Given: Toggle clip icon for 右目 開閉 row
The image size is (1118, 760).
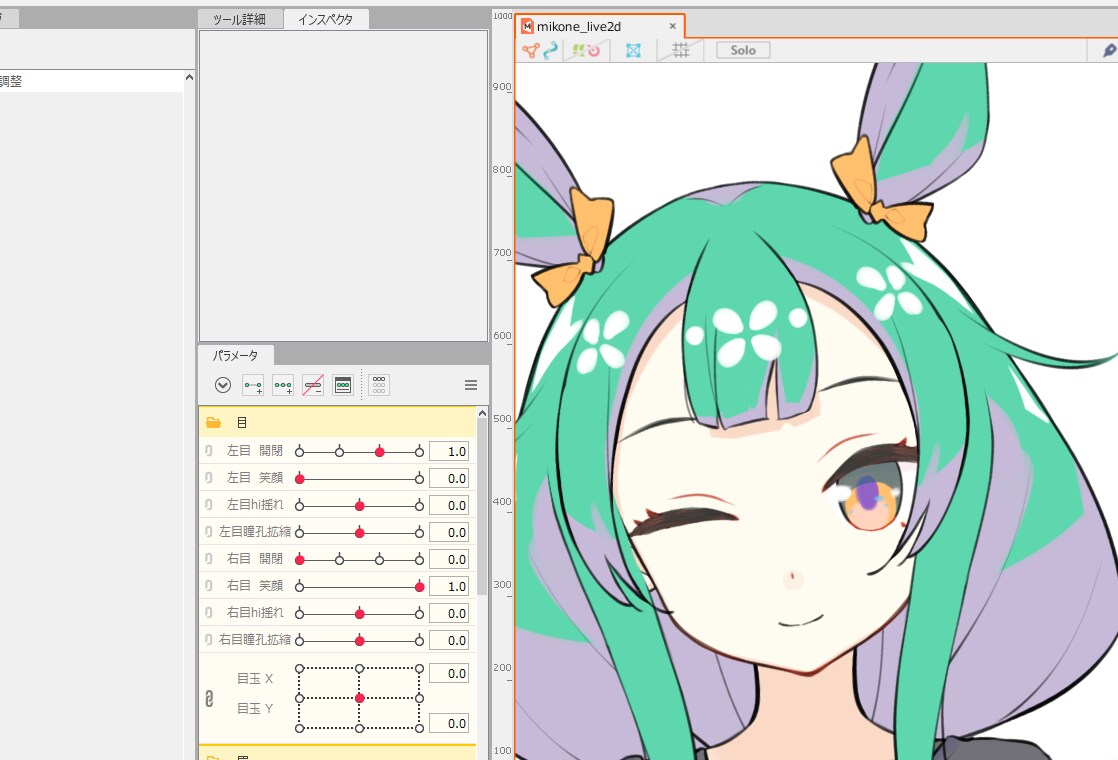Looking at the screenshot, I should [209, 559].
